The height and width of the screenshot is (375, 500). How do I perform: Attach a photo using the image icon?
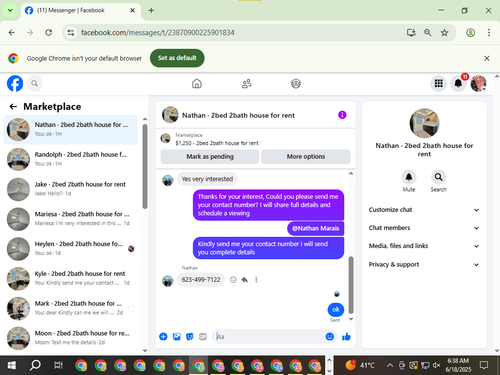pyautogui.click(x=176, y=337)
